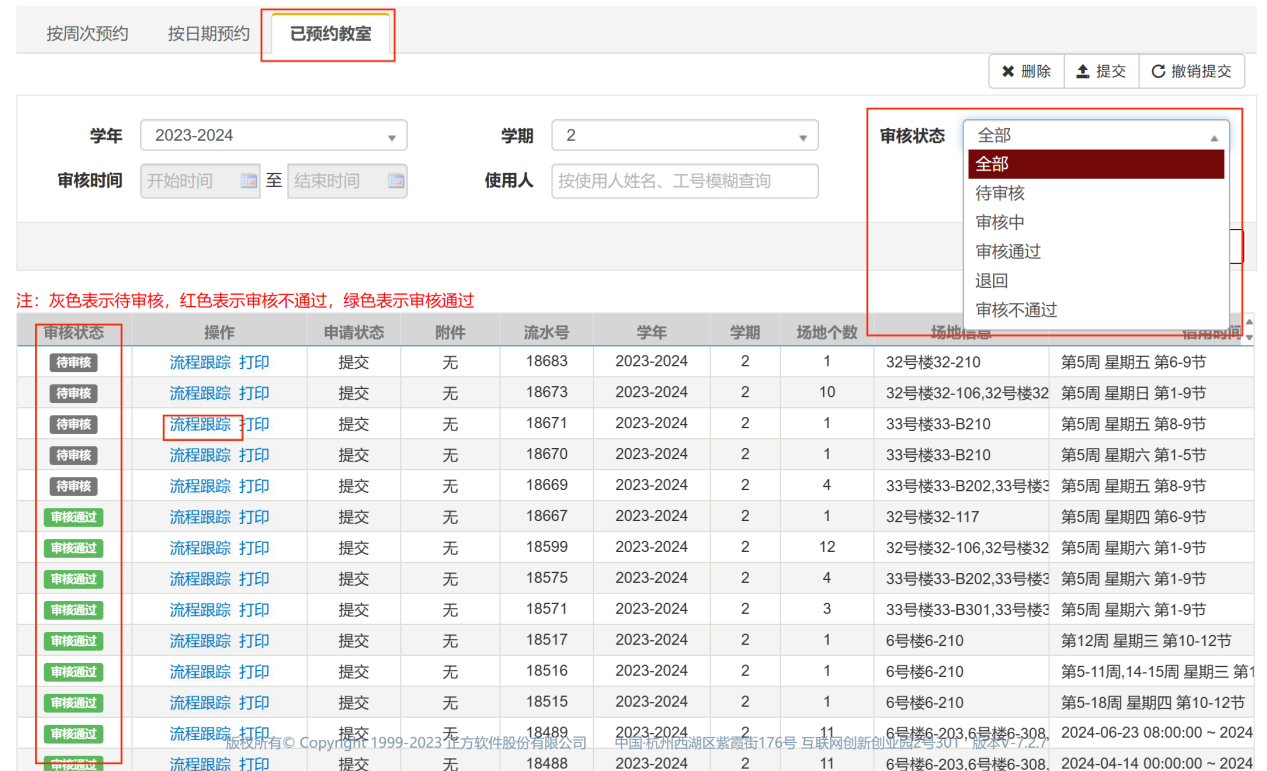Open 流程跟踪 for serial number 18517
The image size is (1267, 771).
point(200,641)
